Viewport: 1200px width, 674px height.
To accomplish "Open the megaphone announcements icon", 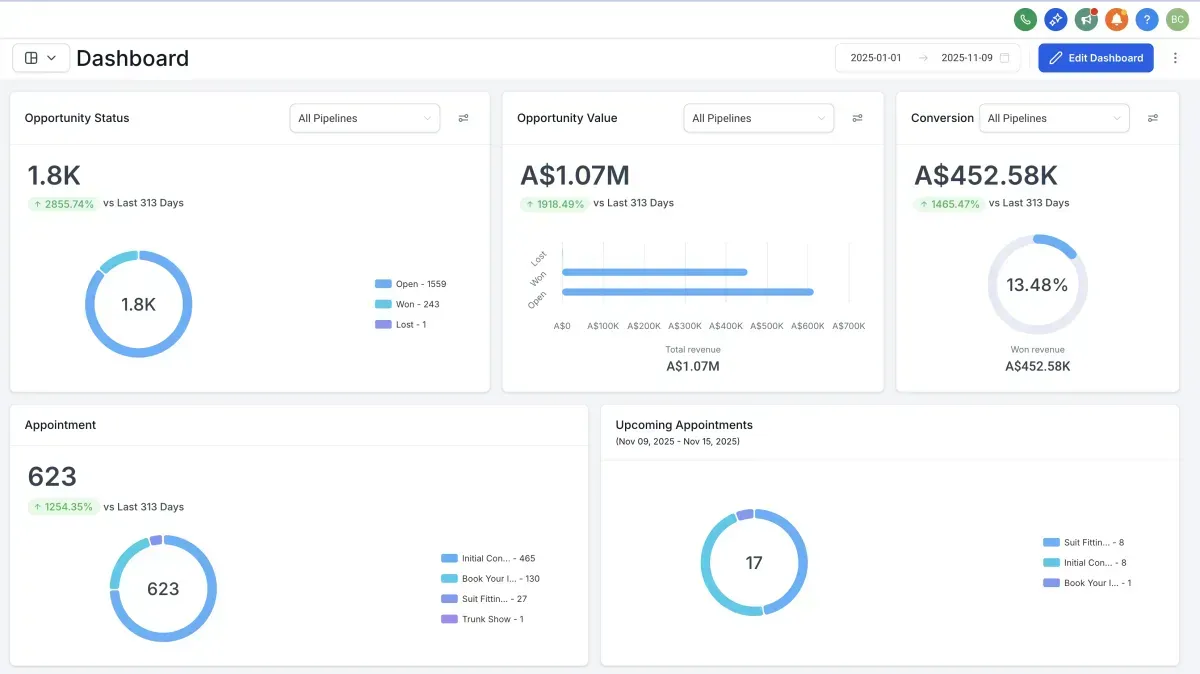I will [x=1086, y=19].
